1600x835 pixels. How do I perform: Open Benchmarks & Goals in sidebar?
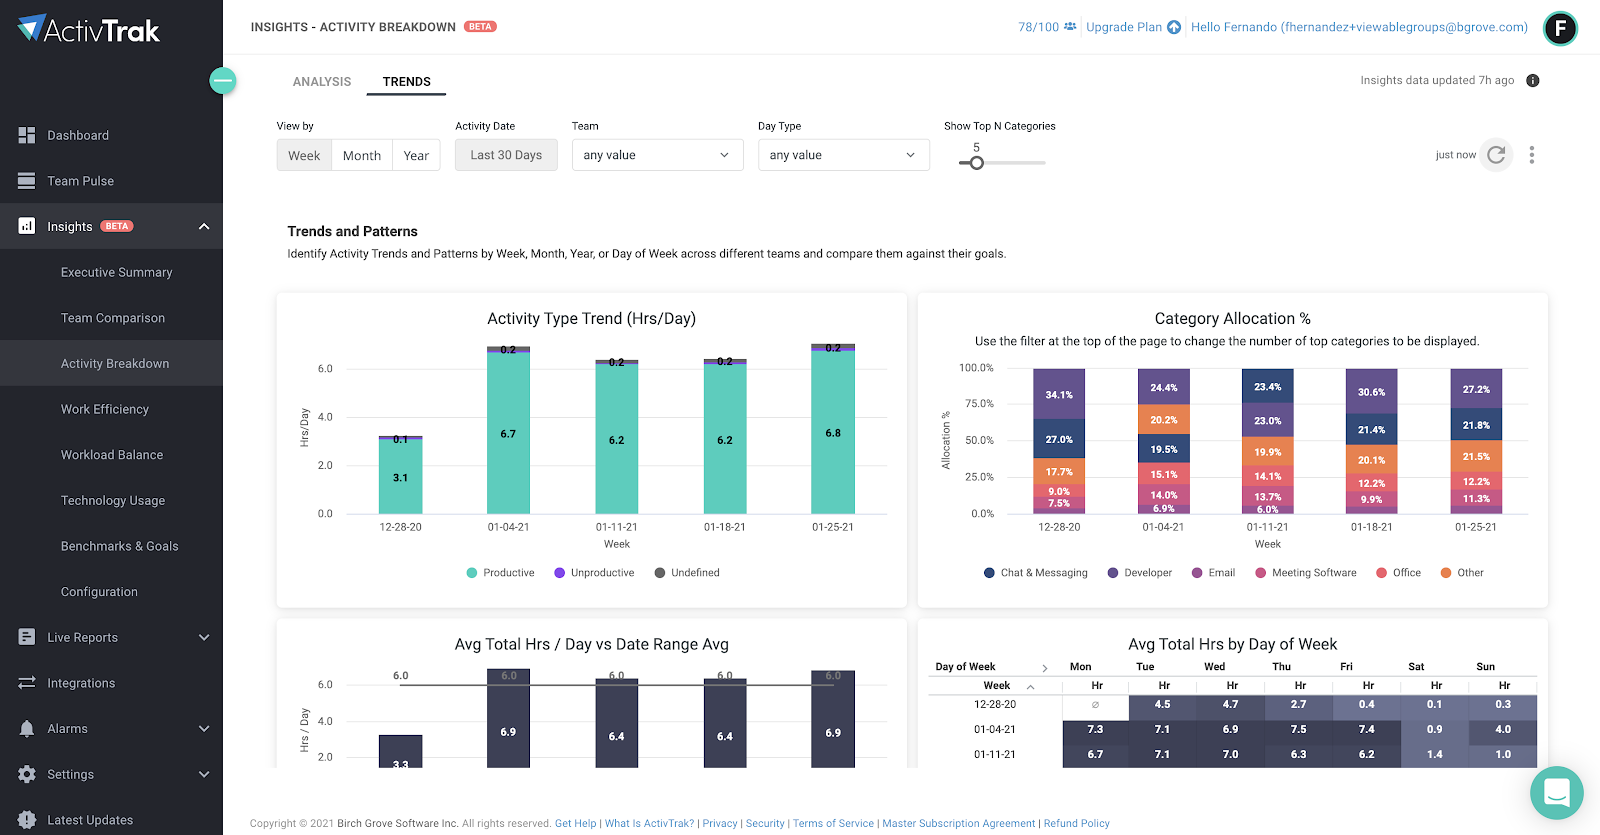click(119, 546)
